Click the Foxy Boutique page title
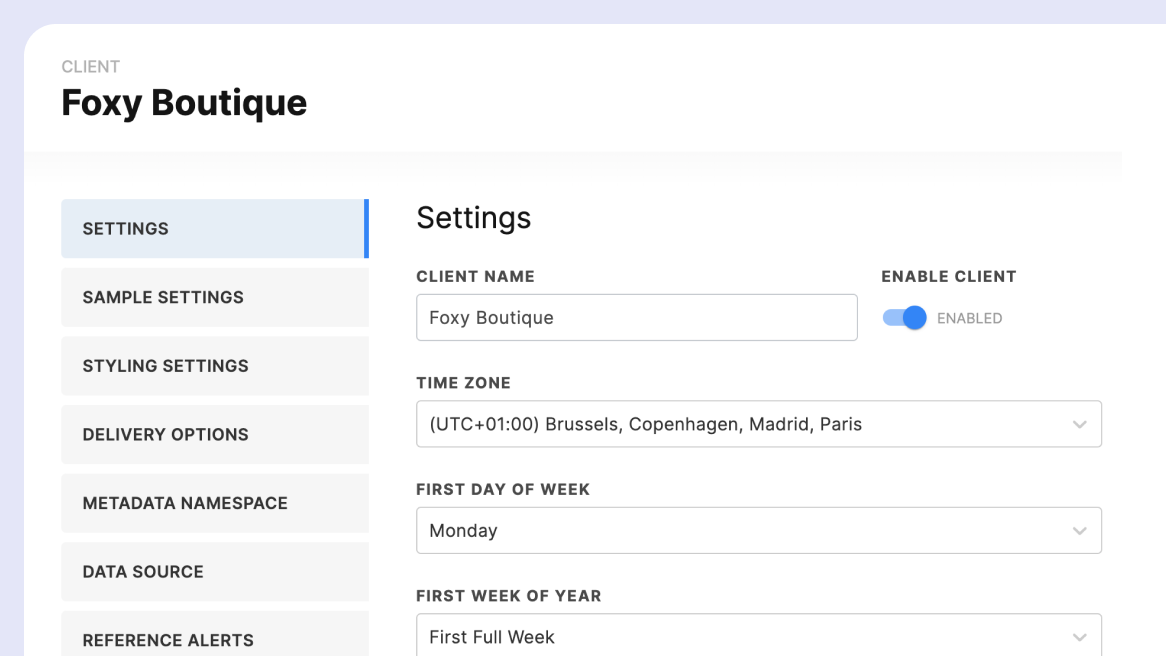1166x656 pixels. [x=184, y=103]
